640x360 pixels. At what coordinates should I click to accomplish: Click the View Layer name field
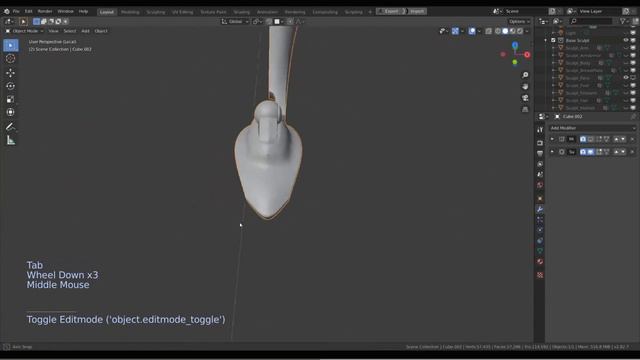pyautogui.click(x=599, y=11)
